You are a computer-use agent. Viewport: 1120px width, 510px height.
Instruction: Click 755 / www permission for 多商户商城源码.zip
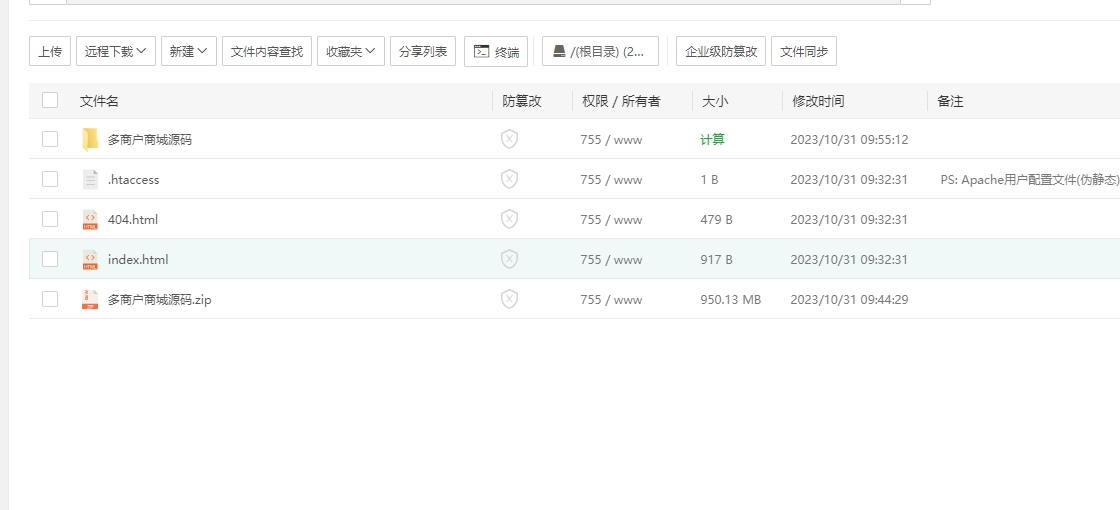(x=611, y=299)
